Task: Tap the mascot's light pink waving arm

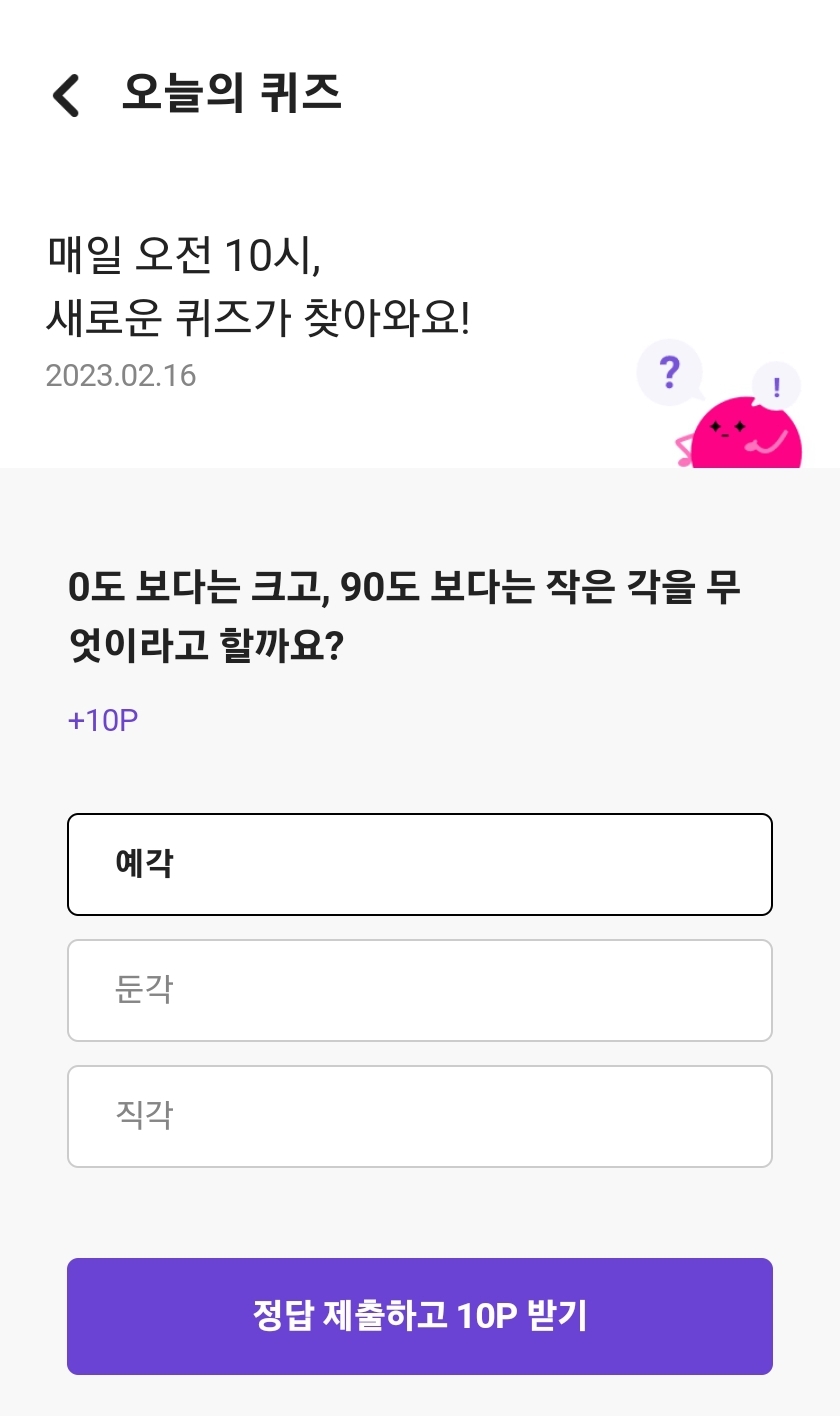Action: [x=772, y=441]
